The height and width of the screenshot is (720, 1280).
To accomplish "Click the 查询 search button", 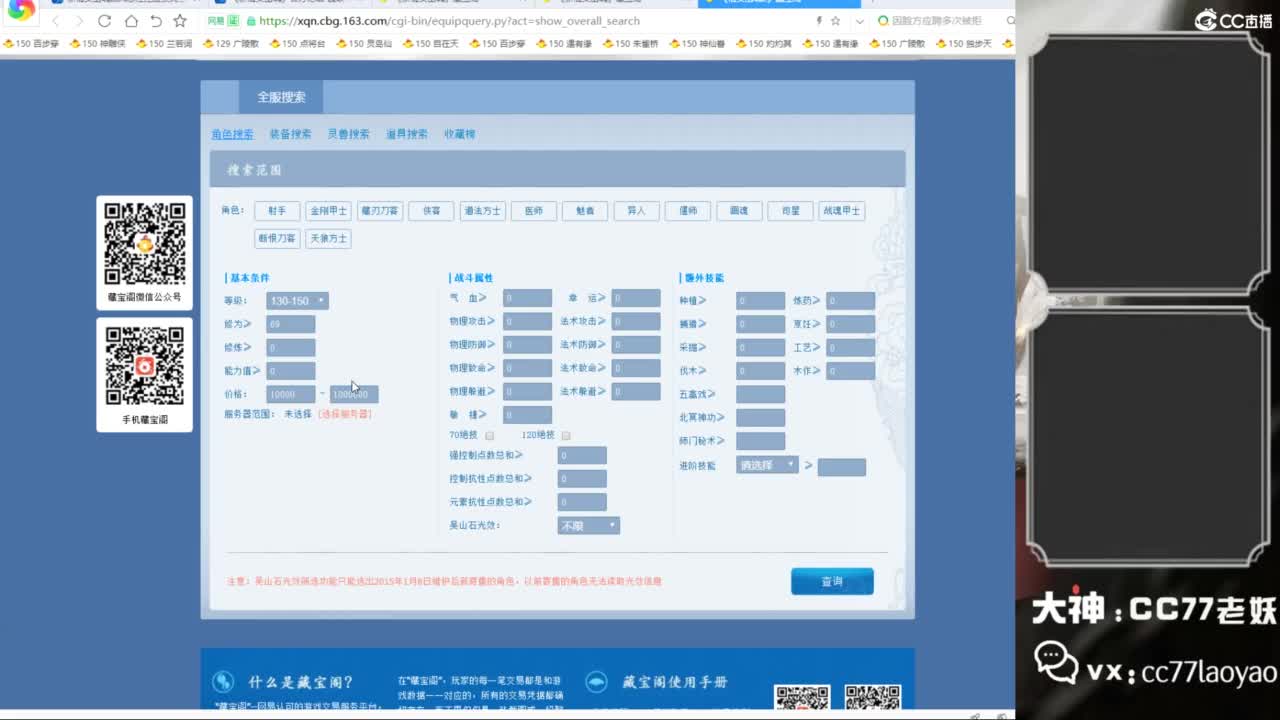I will point(832,581).
